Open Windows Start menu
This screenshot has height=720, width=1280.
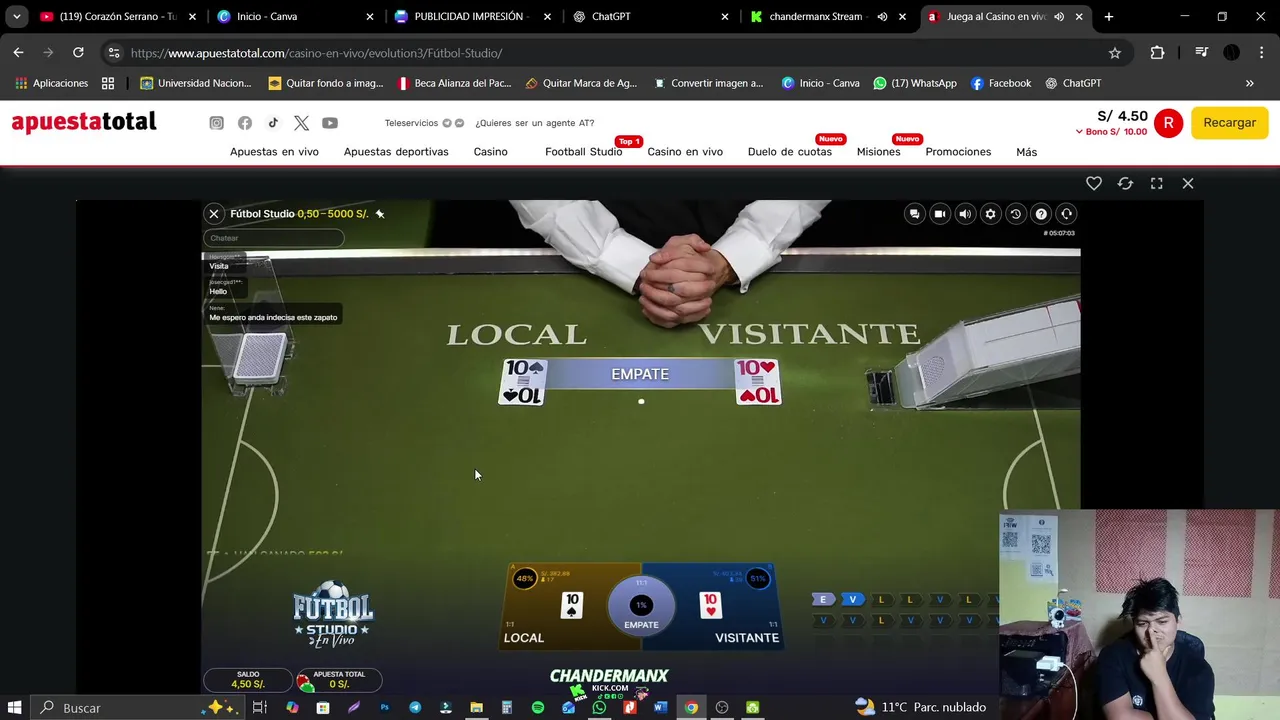[15, 707]
